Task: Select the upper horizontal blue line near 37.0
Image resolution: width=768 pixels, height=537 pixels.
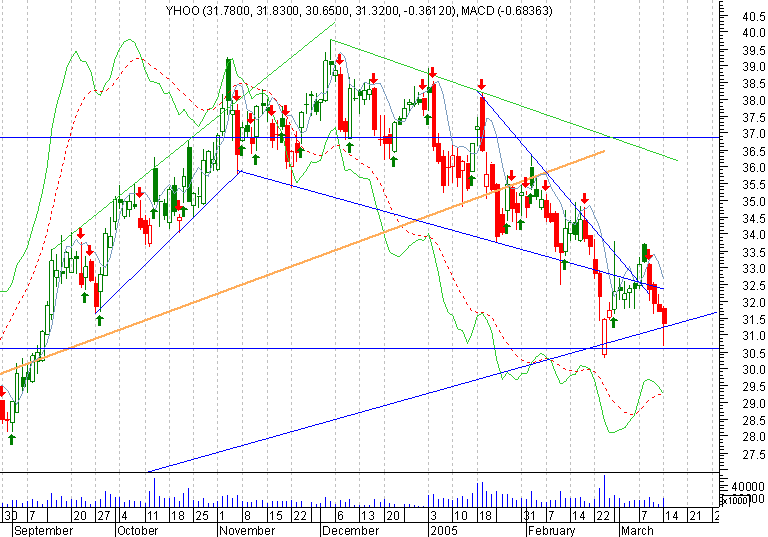Action: coord(360,138)
